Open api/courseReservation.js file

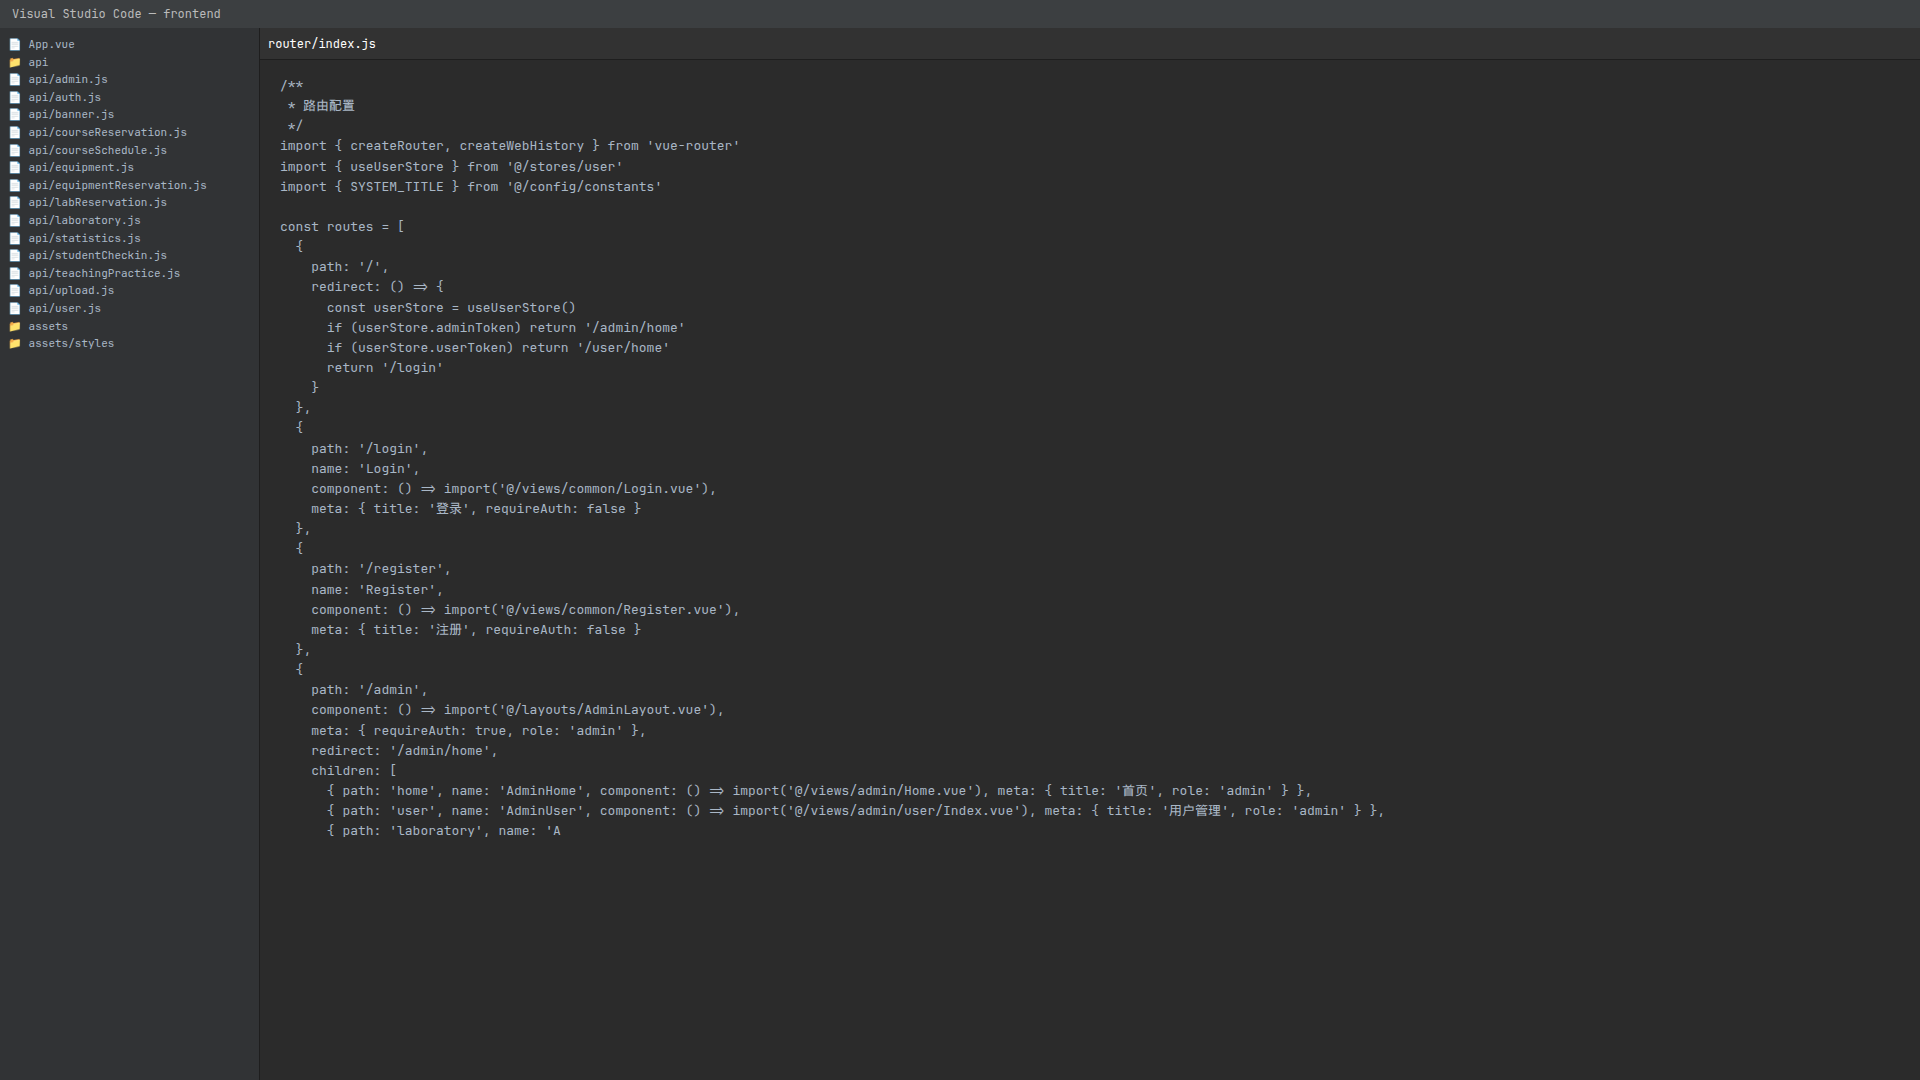107,133
